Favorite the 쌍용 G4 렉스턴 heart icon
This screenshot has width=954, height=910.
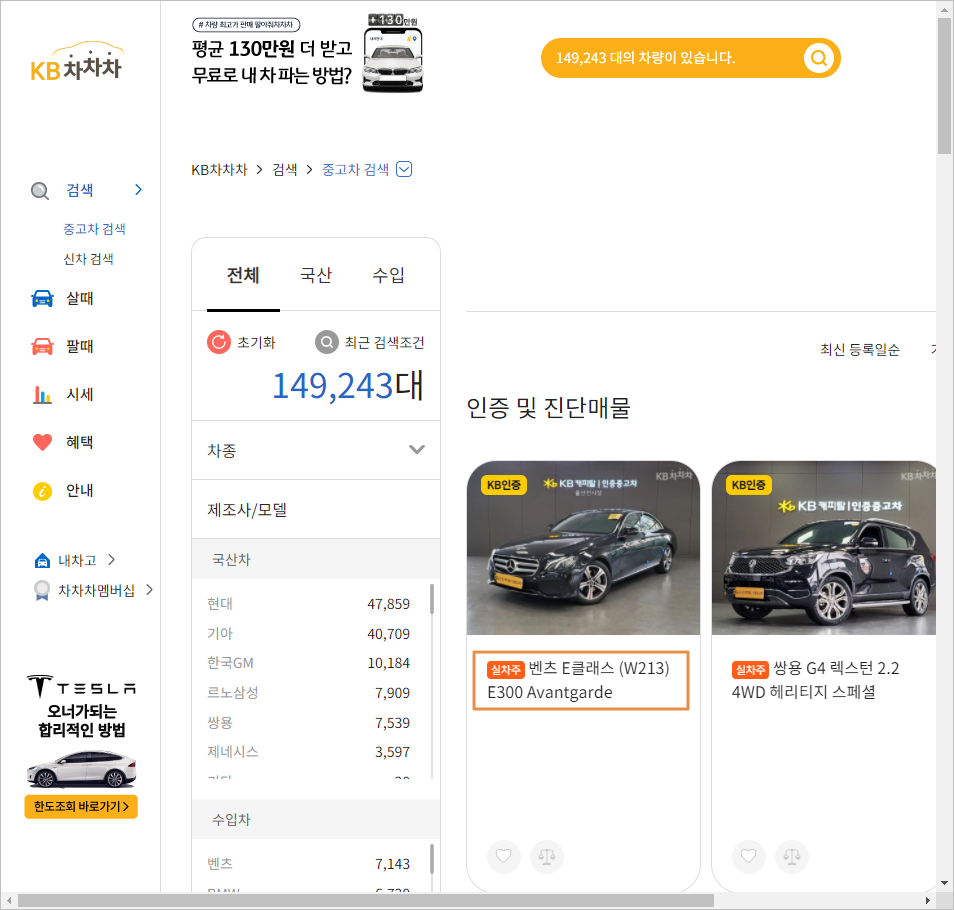coord(748,856)
